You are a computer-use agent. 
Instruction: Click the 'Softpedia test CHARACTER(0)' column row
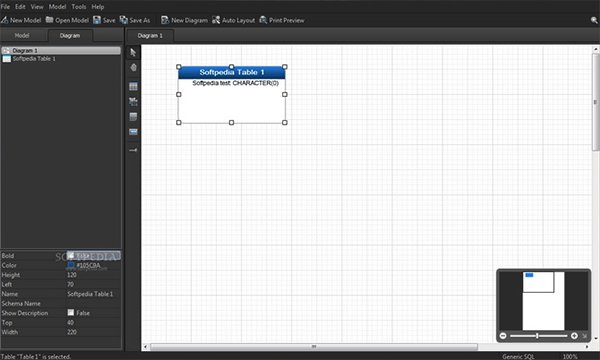235,83
